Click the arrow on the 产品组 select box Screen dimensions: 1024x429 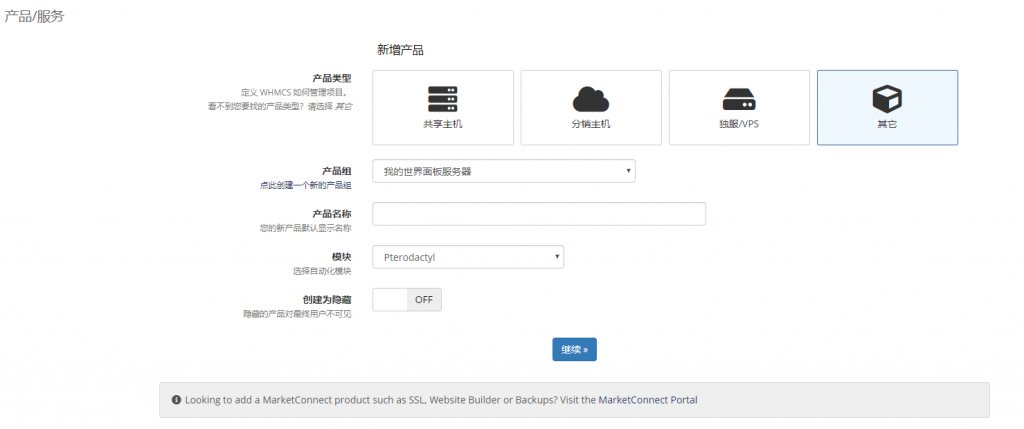pyautogui.click(x=628, y=172)
